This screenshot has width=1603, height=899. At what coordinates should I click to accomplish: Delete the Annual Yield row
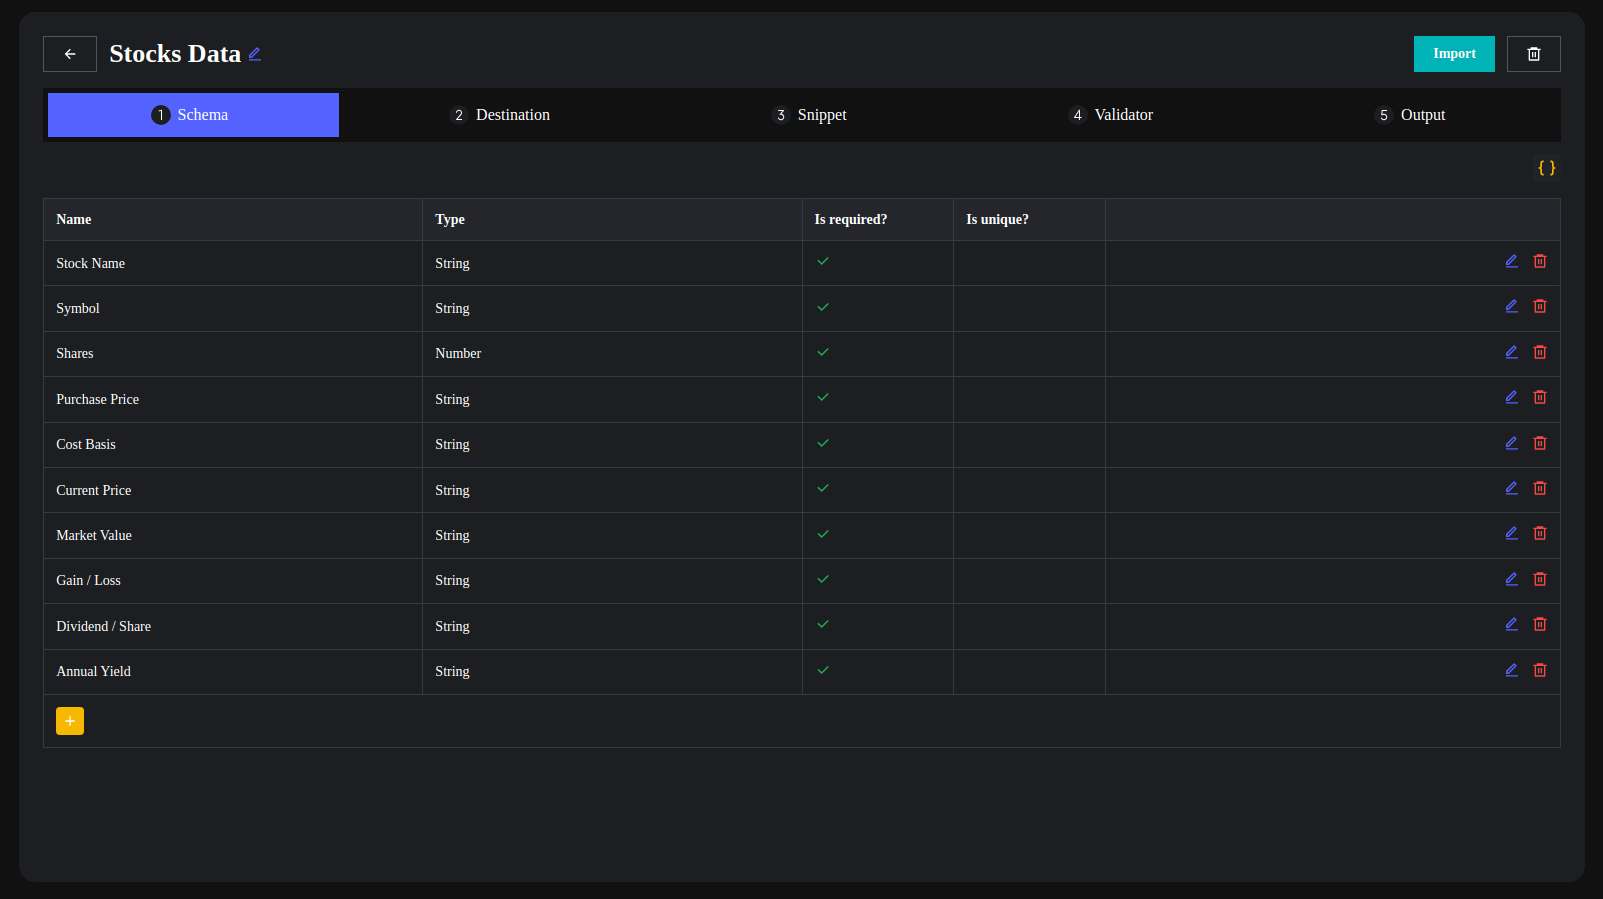point(1540,670)
